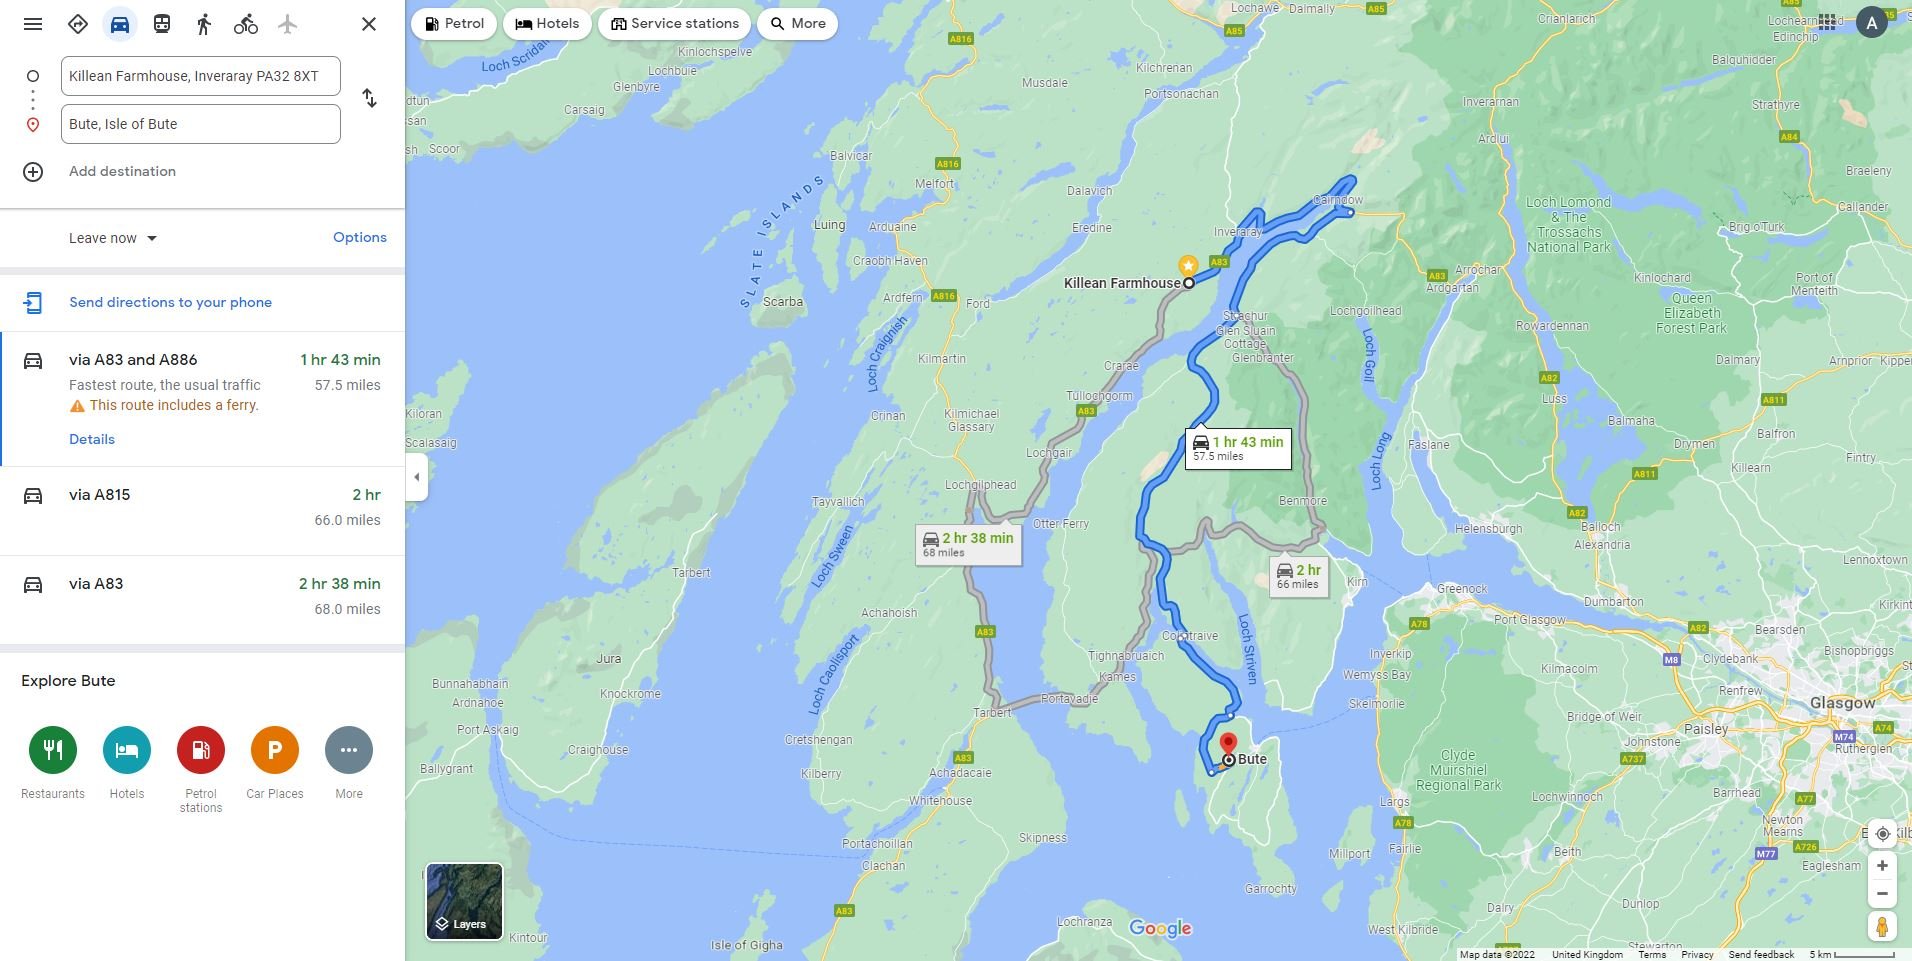Filter map by Hotels chip
Screen dimensions: 1912x961
(x=547, y=24)
